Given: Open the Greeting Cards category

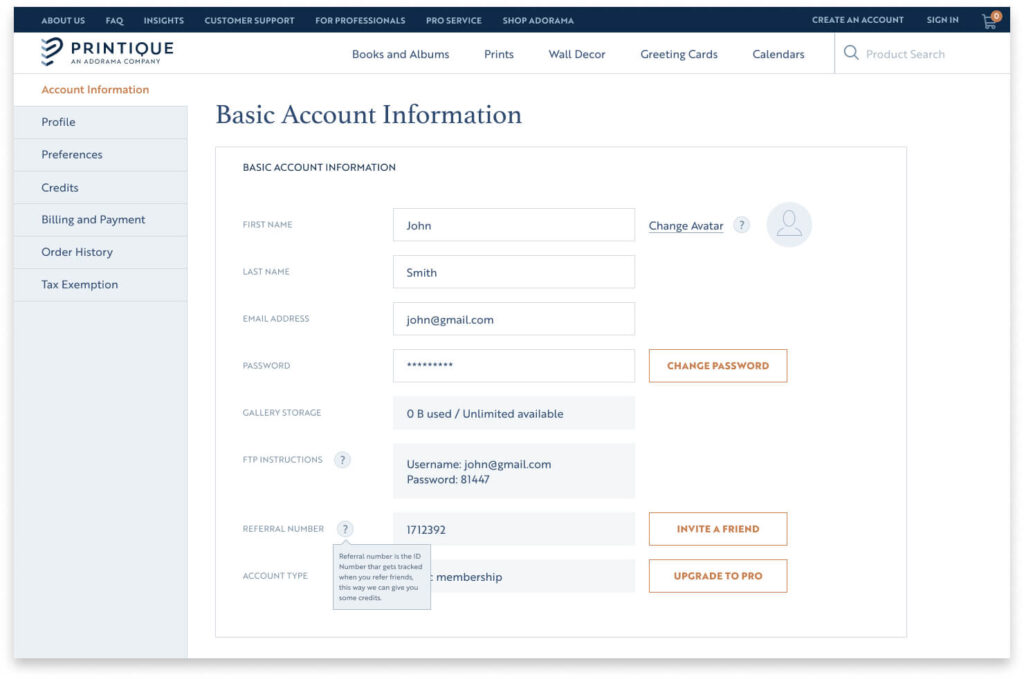Looking at the screenshot, I should [678, 55].
